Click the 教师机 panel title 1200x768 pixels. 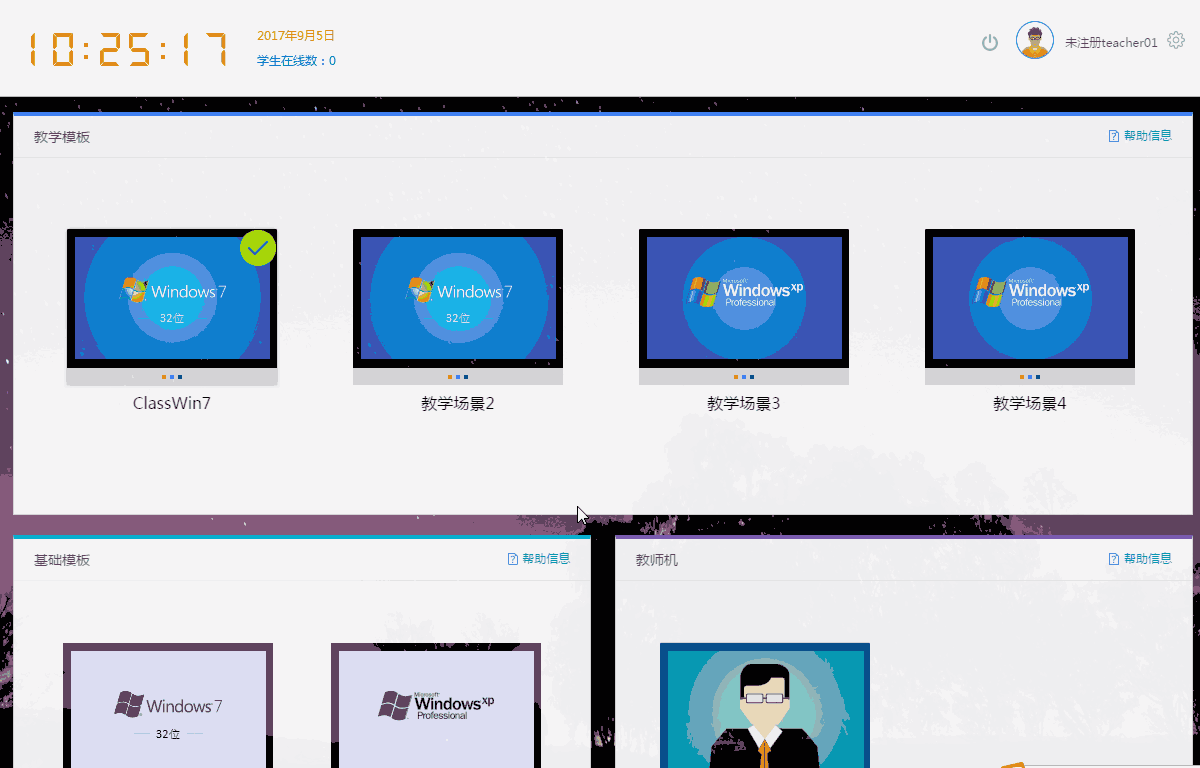tap(657, 560)
